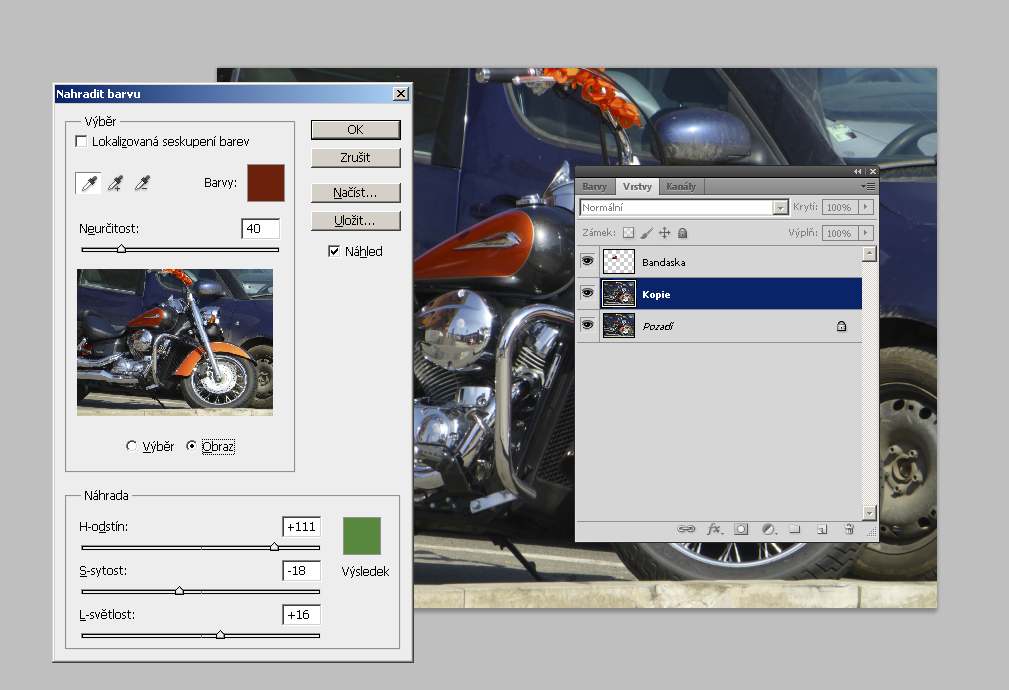Click the lock all padlock icon
This screenshot has height=690, width=1009.
click(x=682, y=233)
